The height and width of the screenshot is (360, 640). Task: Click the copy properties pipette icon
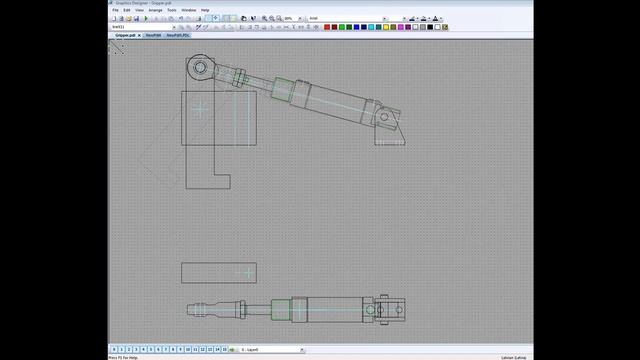(198, 27)
